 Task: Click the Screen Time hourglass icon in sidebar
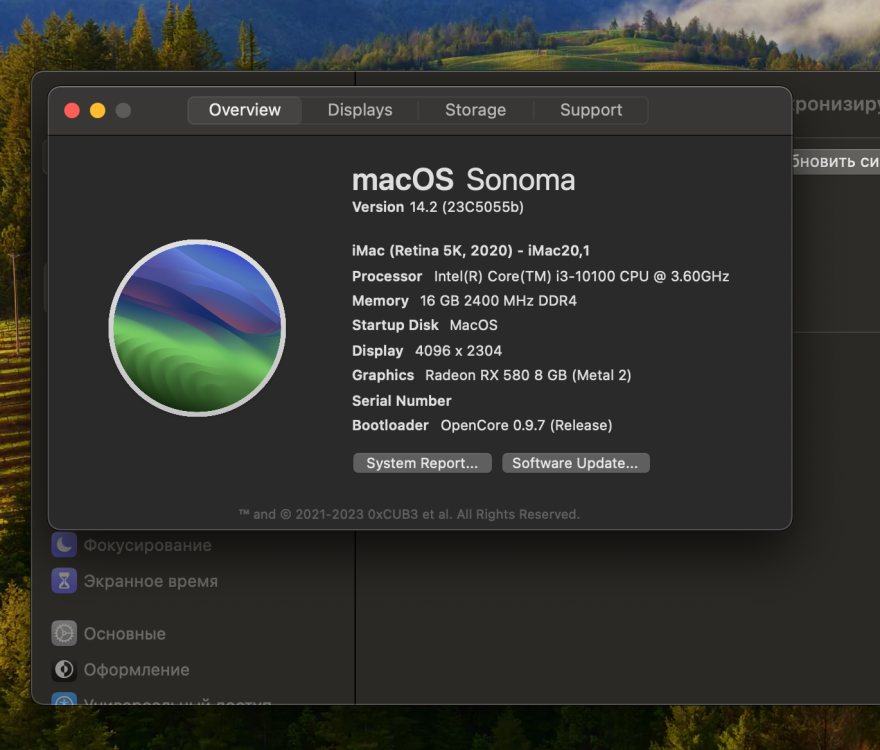(x=64, y=581)
